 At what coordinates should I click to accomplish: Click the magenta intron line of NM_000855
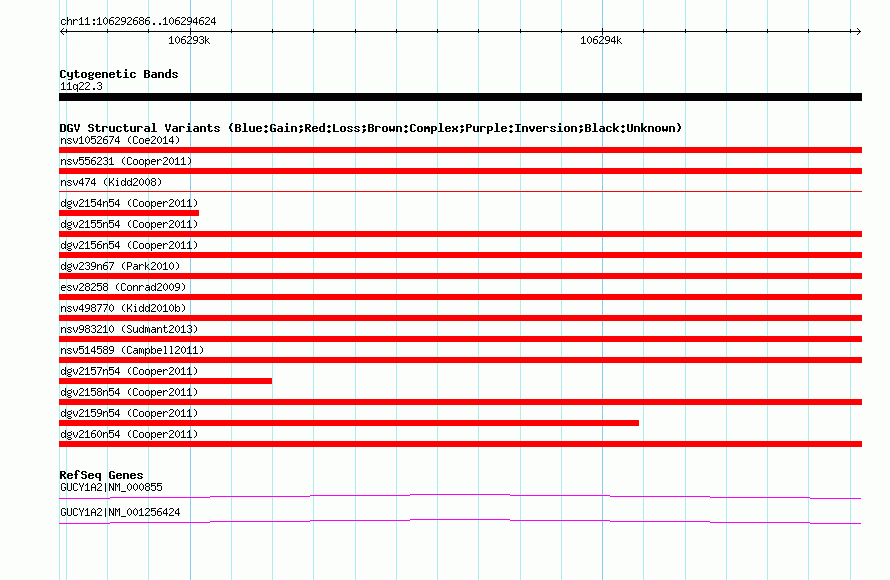pyautogui.click(x=460, y=497)
